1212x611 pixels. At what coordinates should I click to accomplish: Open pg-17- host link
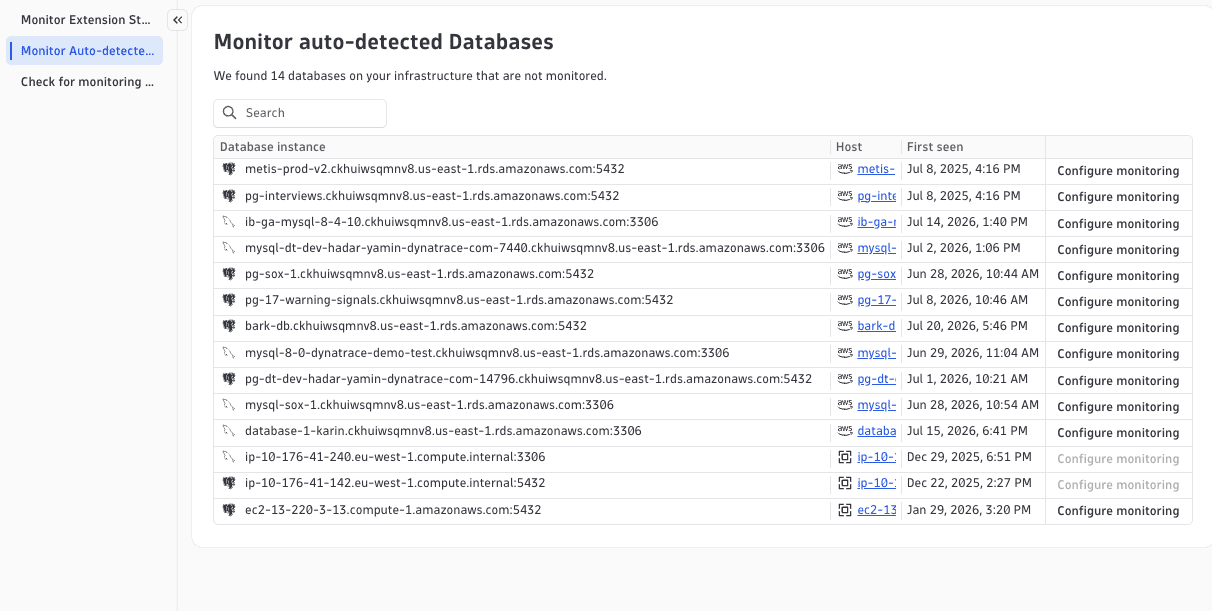point(877,300)
